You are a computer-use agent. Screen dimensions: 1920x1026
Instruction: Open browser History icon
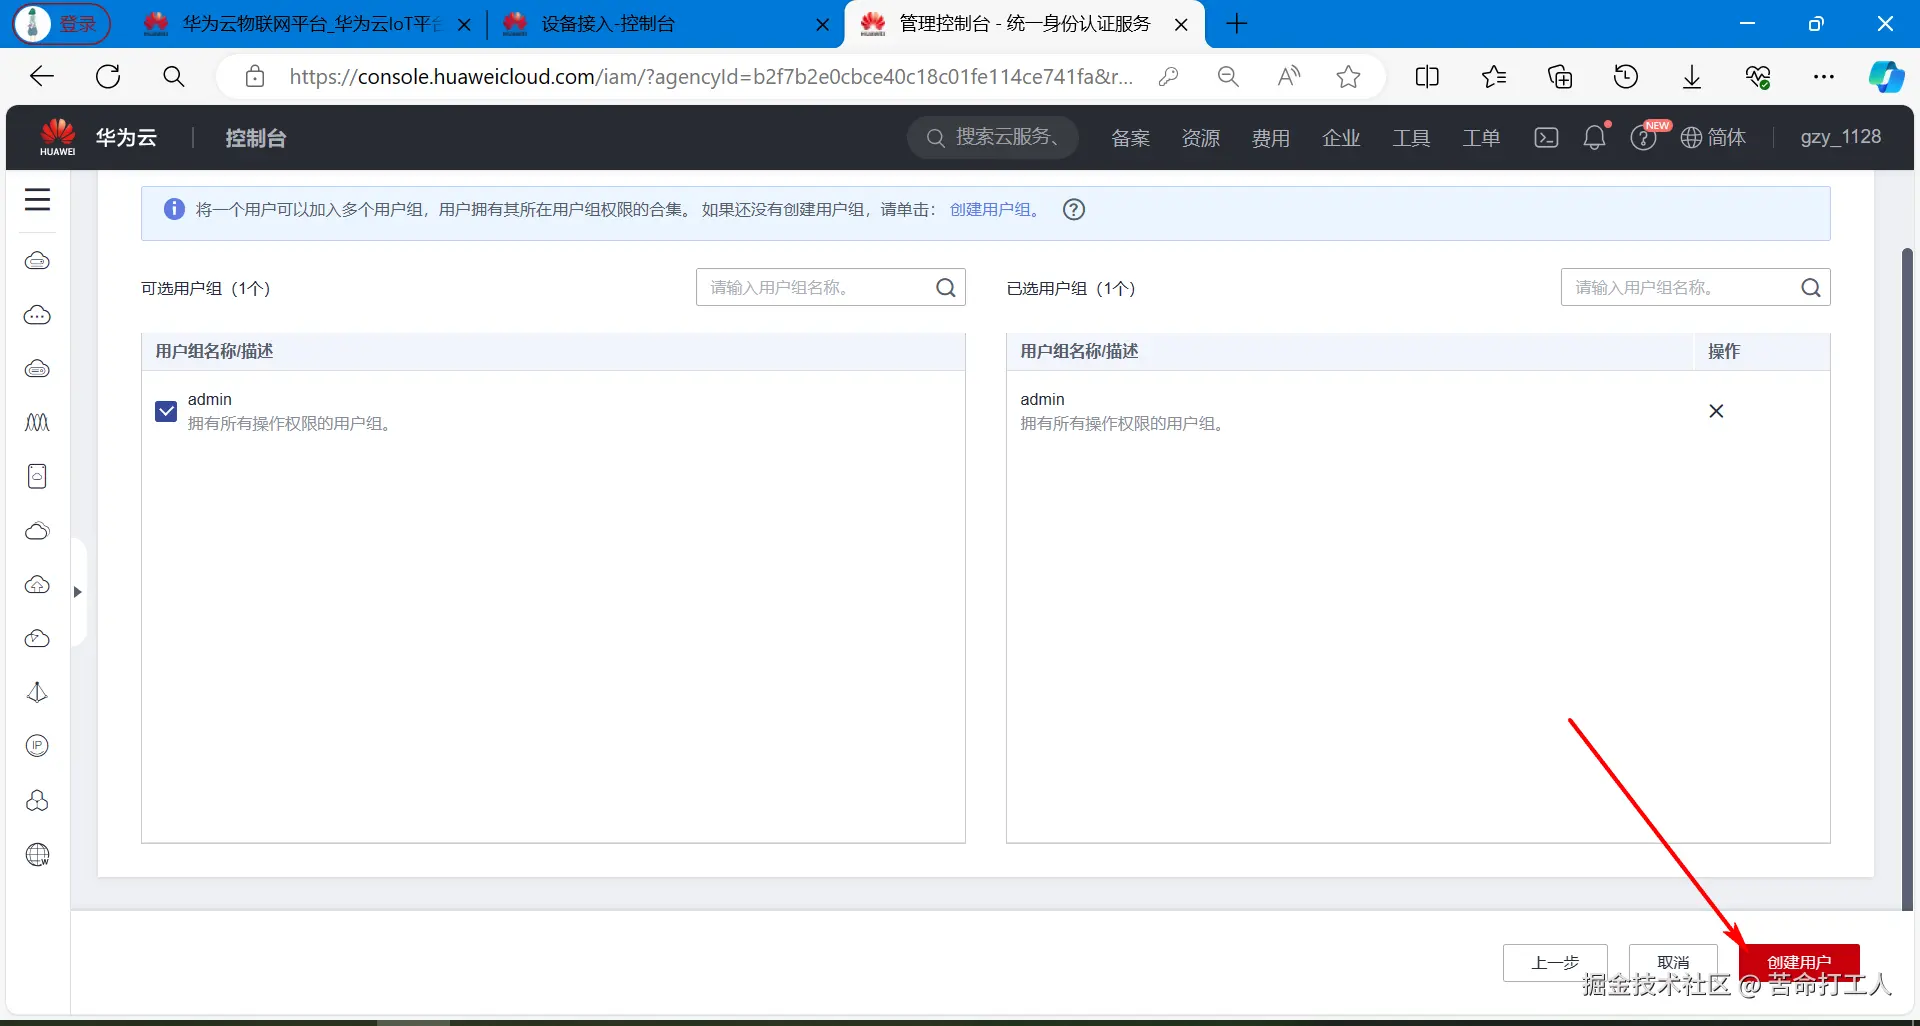coord(1626,76)
